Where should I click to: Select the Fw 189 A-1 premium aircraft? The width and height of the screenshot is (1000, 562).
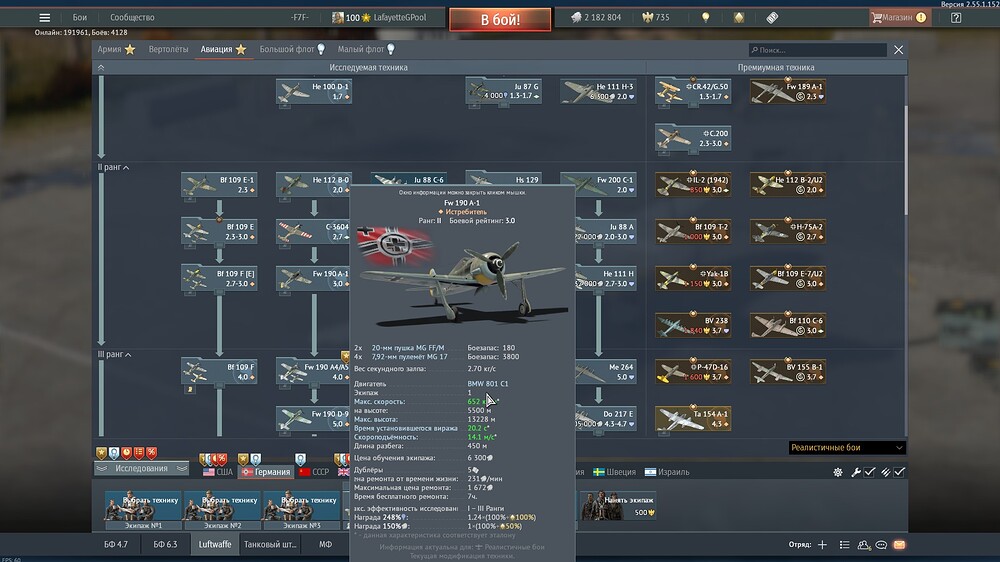788,91
